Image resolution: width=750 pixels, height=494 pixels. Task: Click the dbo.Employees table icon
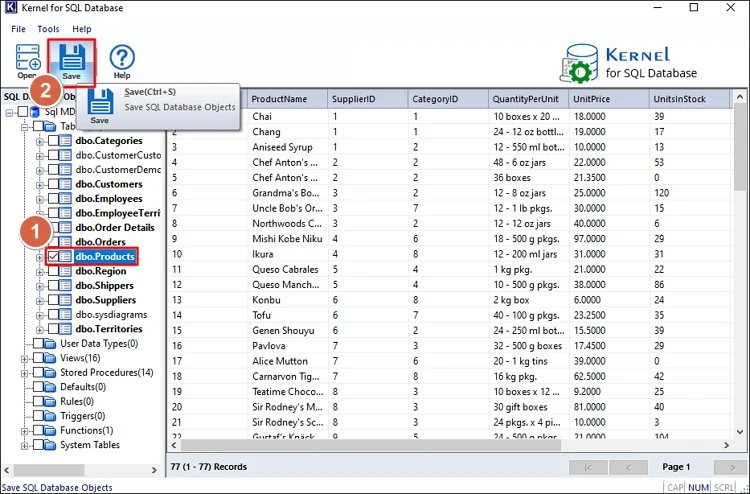click(x=66, y=198)
